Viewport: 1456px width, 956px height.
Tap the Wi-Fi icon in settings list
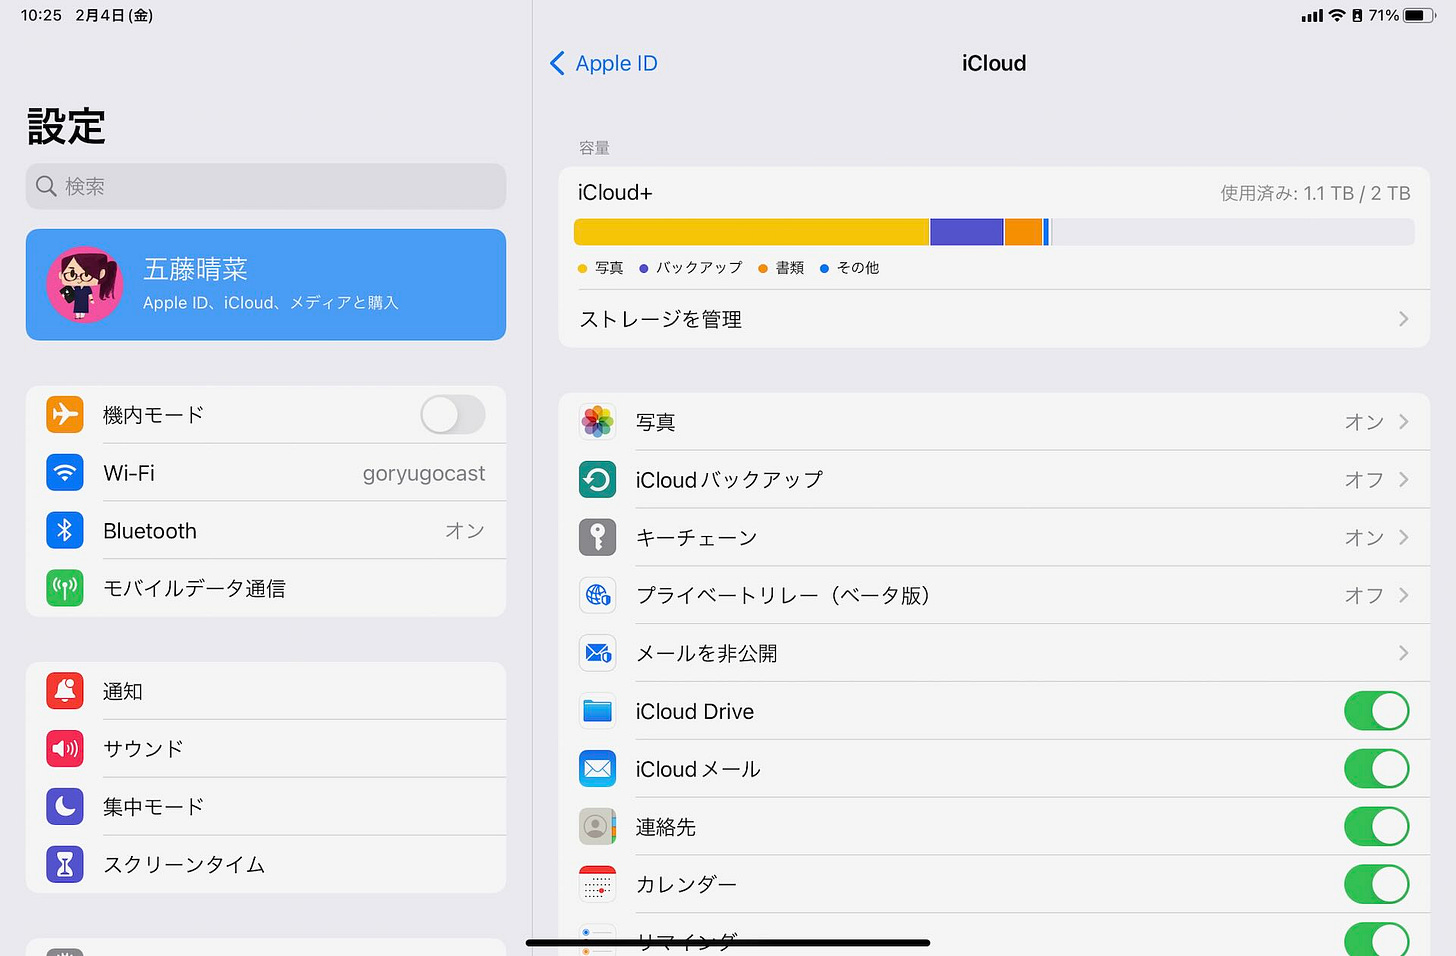65,472
